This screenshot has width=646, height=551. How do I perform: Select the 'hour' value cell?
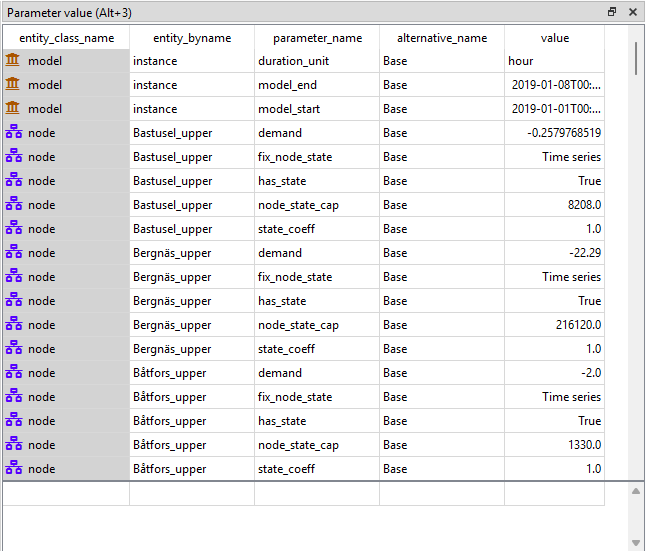click(x=555, y=61)
